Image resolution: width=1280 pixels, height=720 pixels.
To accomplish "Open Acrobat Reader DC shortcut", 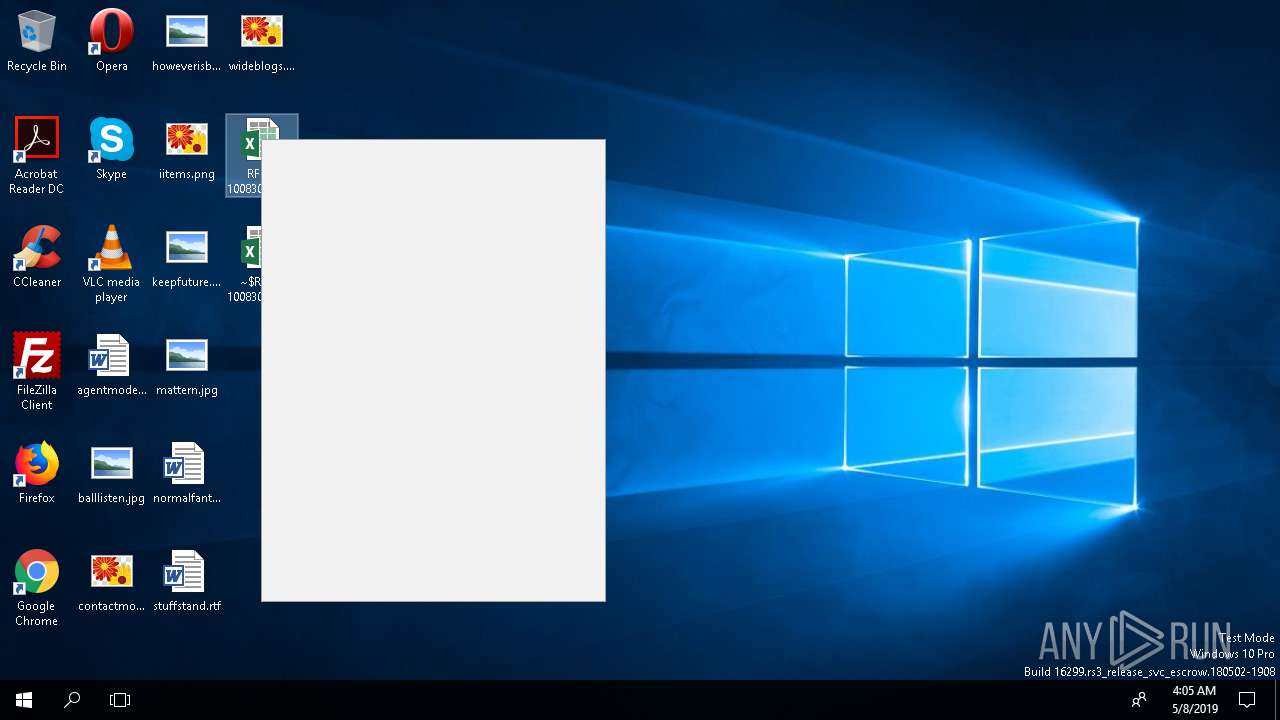I will tap(37, 155).
